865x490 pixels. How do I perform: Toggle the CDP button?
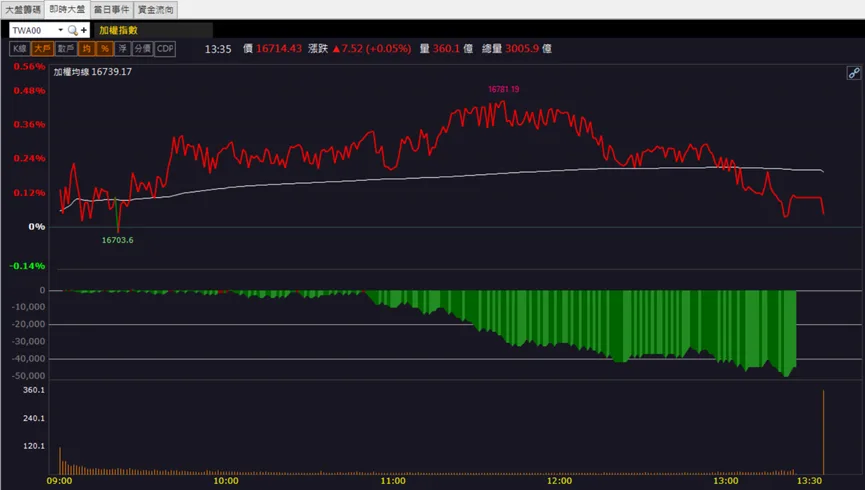pos(165,49)
